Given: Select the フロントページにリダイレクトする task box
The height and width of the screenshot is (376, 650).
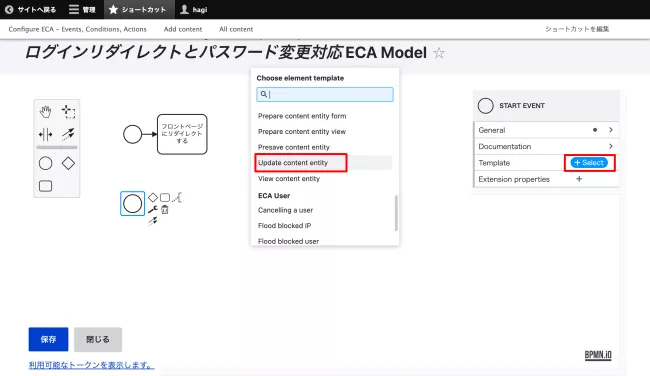Looking at the screenshot, I should pos(182,134).
